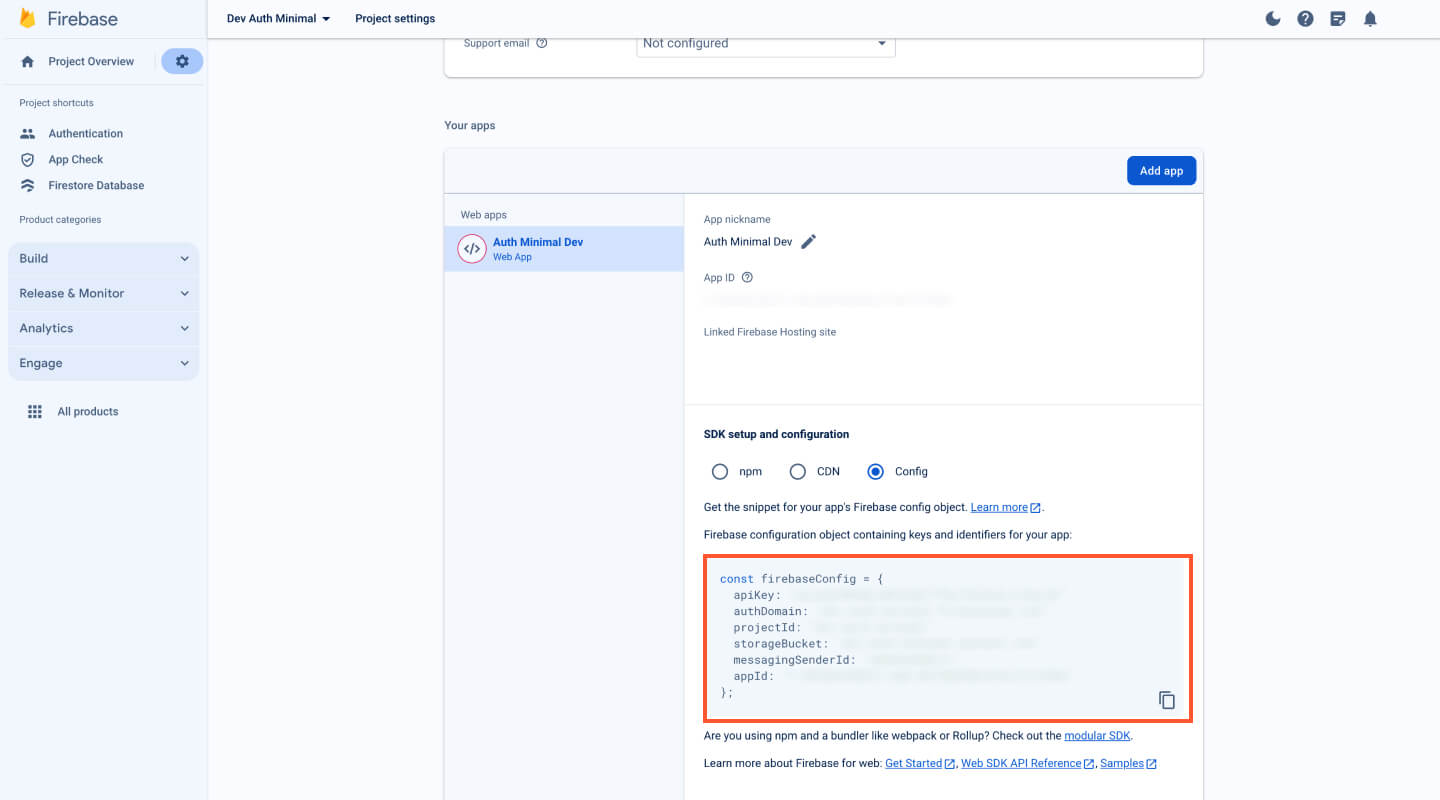Click App ID help icon
1440x800 pixels.
tap(747, 278)
